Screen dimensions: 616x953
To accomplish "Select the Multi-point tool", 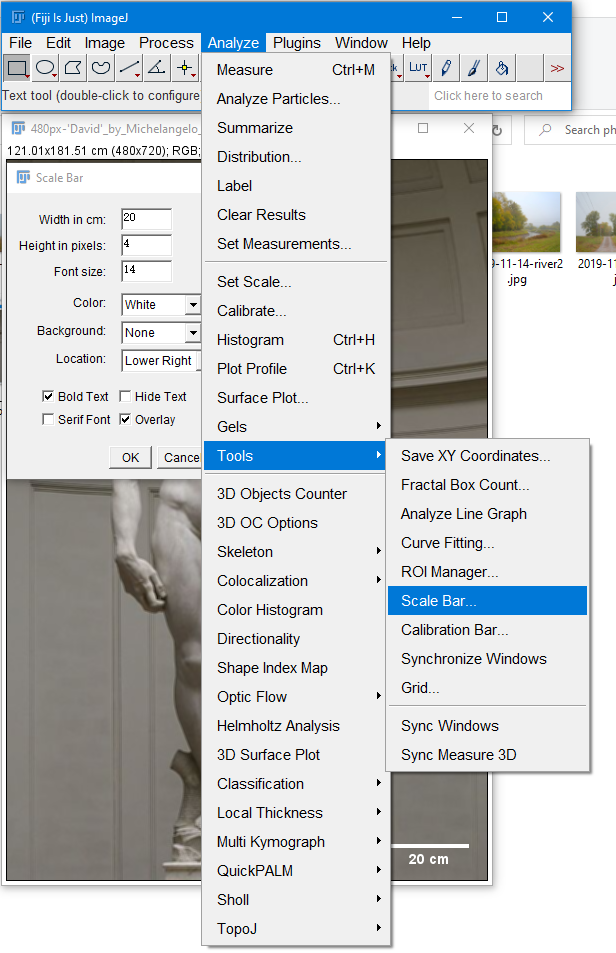I will (x=185, y=68).
